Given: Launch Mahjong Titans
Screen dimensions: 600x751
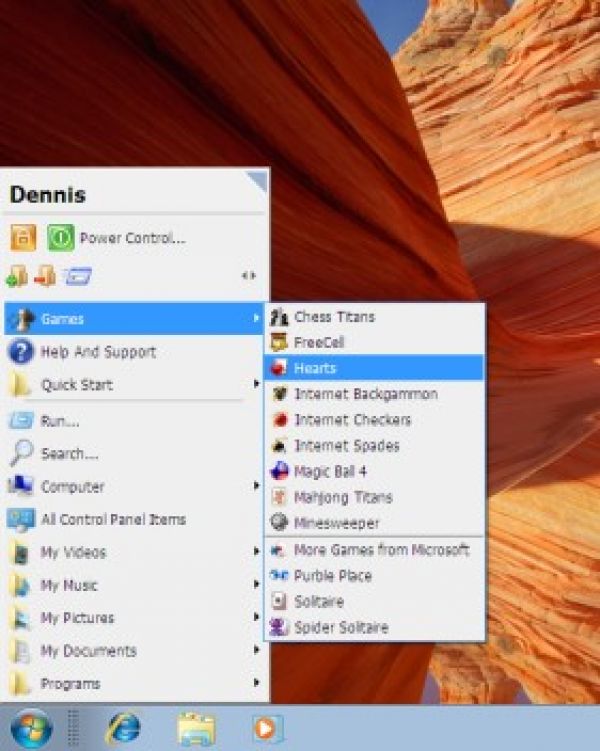Looking at the screenshot, I should click(x=374, y=497).
